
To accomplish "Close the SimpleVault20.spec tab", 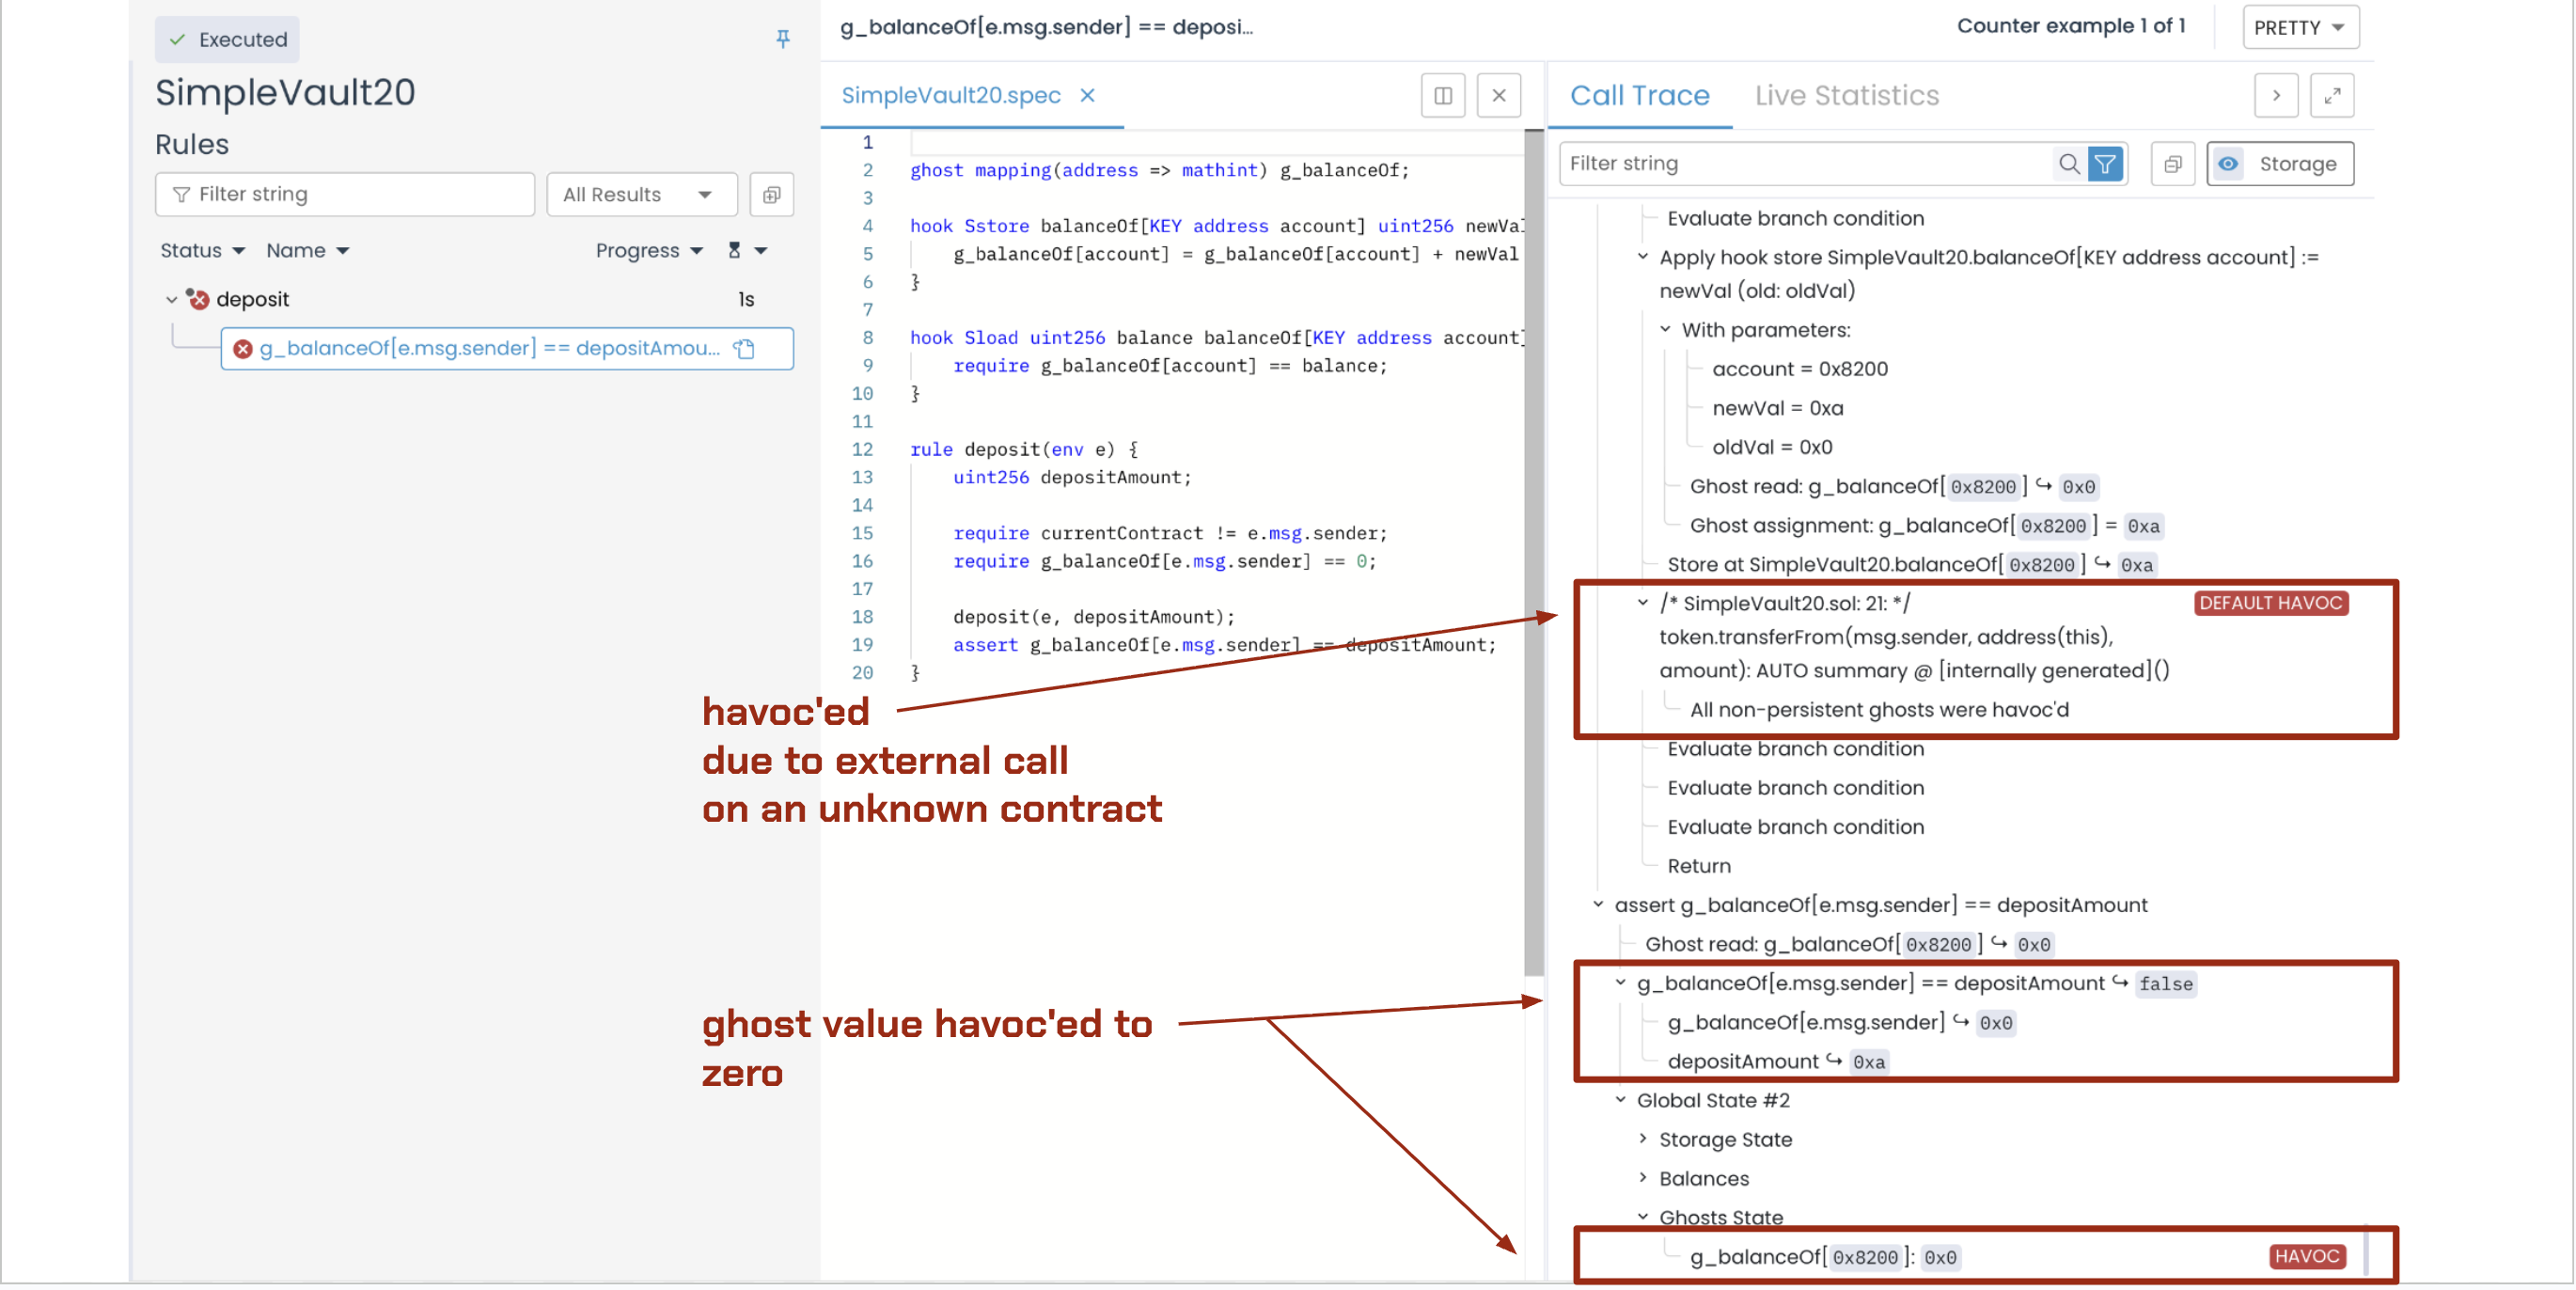I will [1087, 95].
